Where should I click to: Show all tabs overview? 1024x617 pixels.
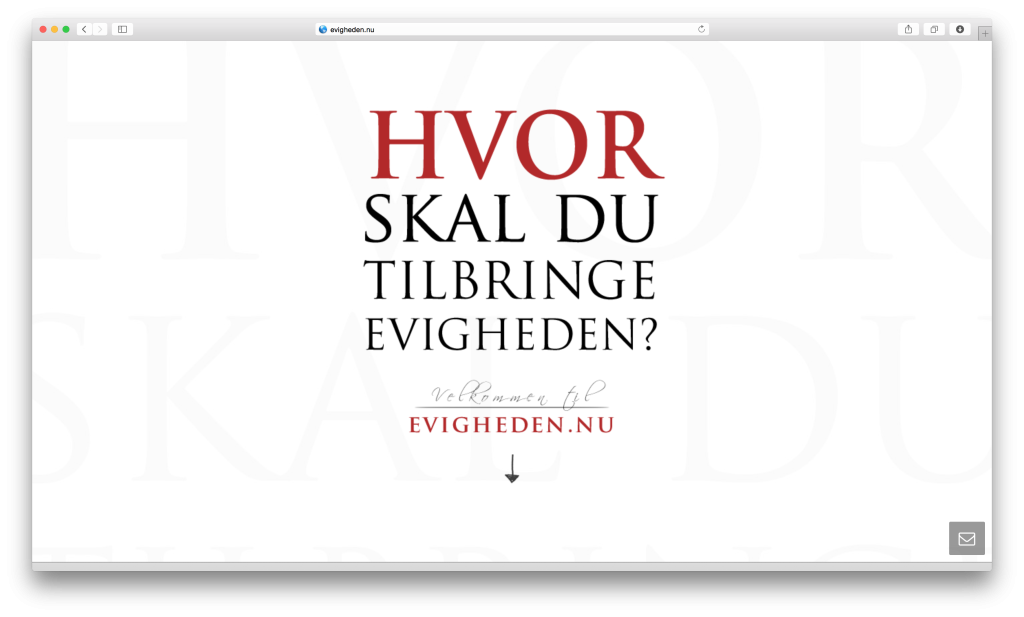[934, 29]
